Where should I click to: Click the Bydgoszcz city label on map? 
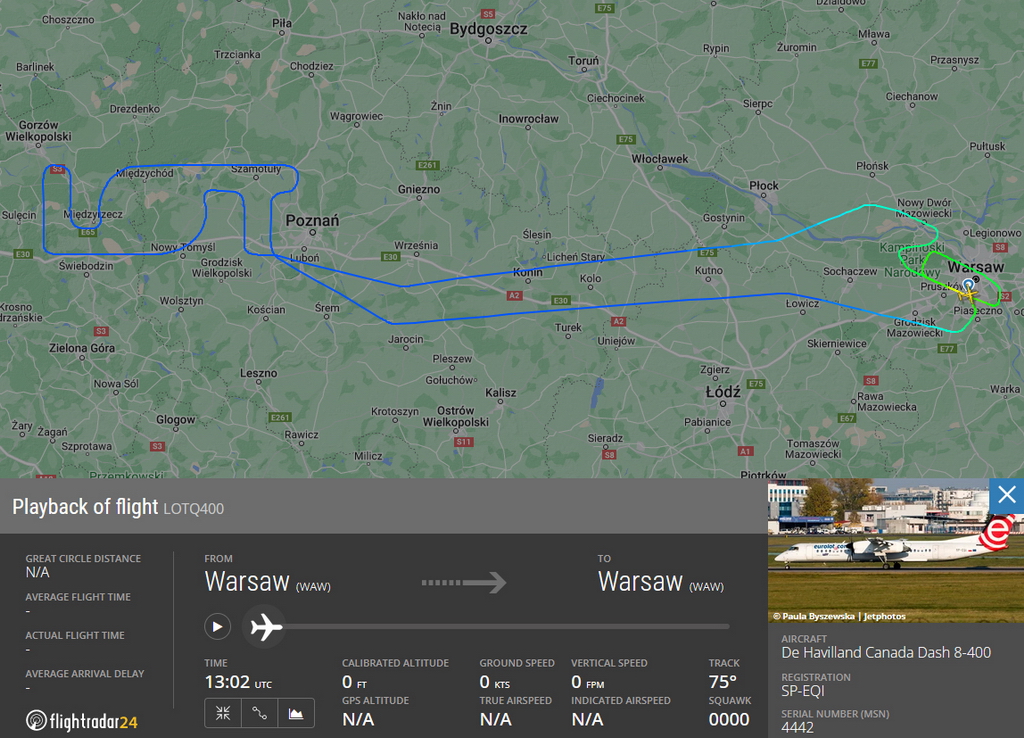click(488, 29)
